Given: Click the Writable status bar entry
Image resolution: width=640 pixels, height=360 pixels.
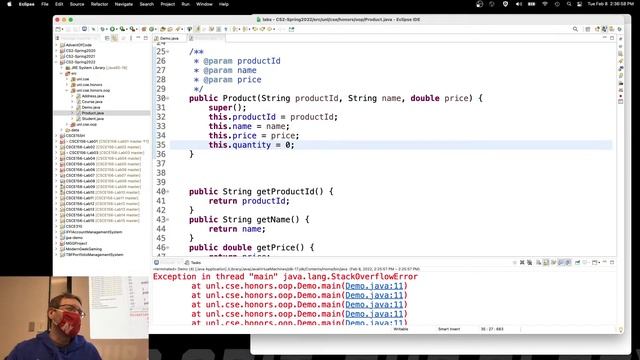Looking at the screenshot, I should pyautogui.click(x=401, y=329).
